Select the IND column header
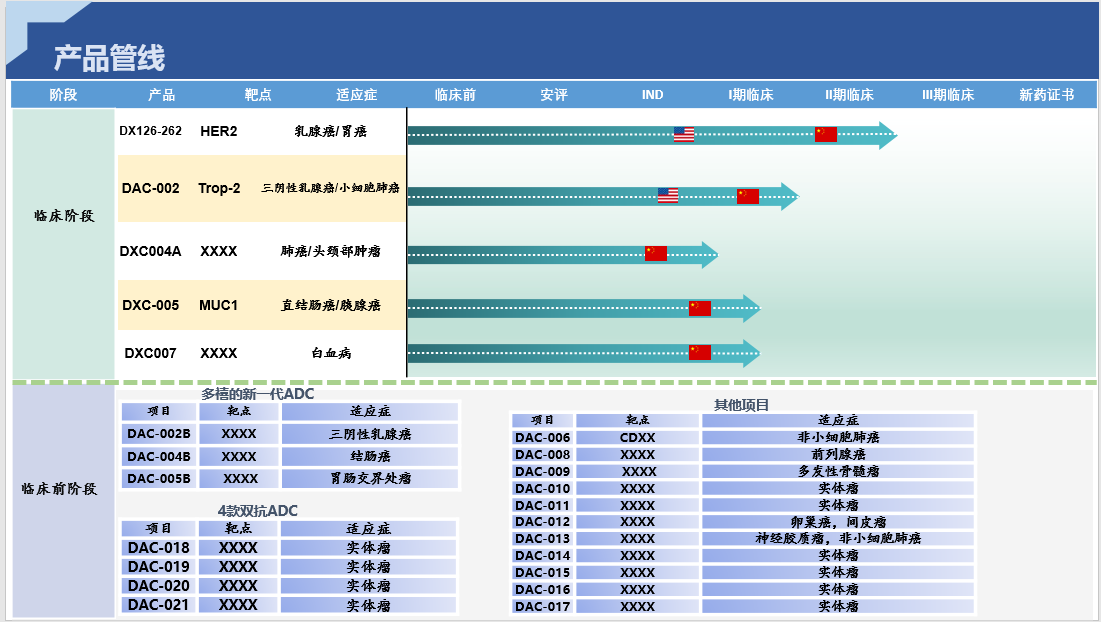This screenshot has height=622, width=1101. click(x=652, y=95)
